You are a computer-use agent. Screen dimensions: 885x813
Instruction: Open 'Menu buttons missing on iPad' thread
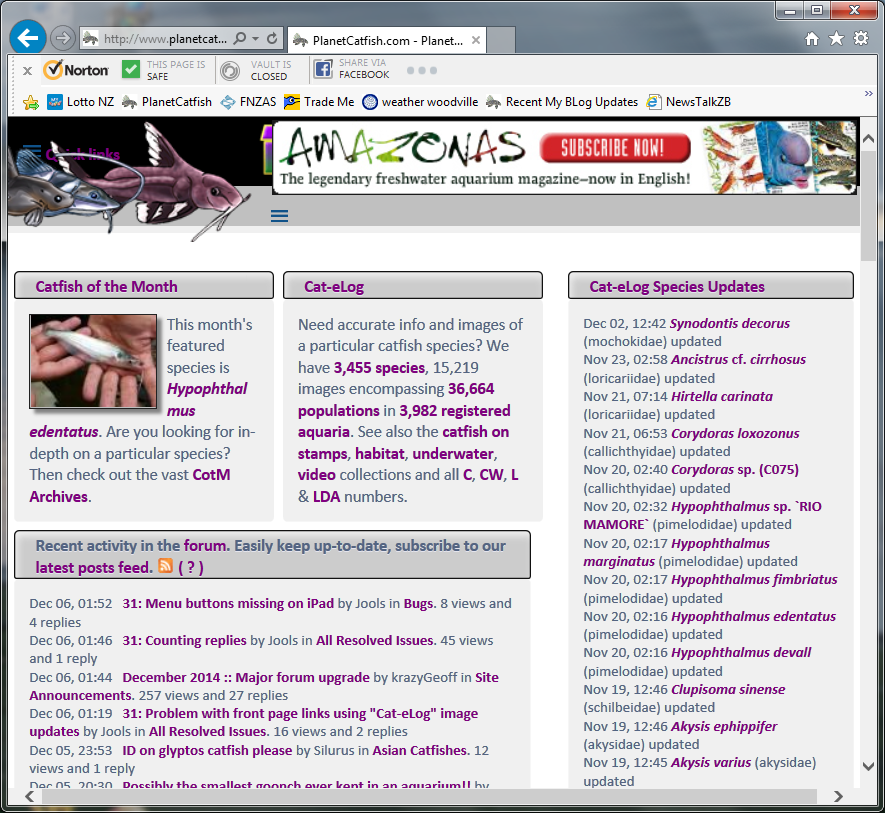tap(228, 604)
